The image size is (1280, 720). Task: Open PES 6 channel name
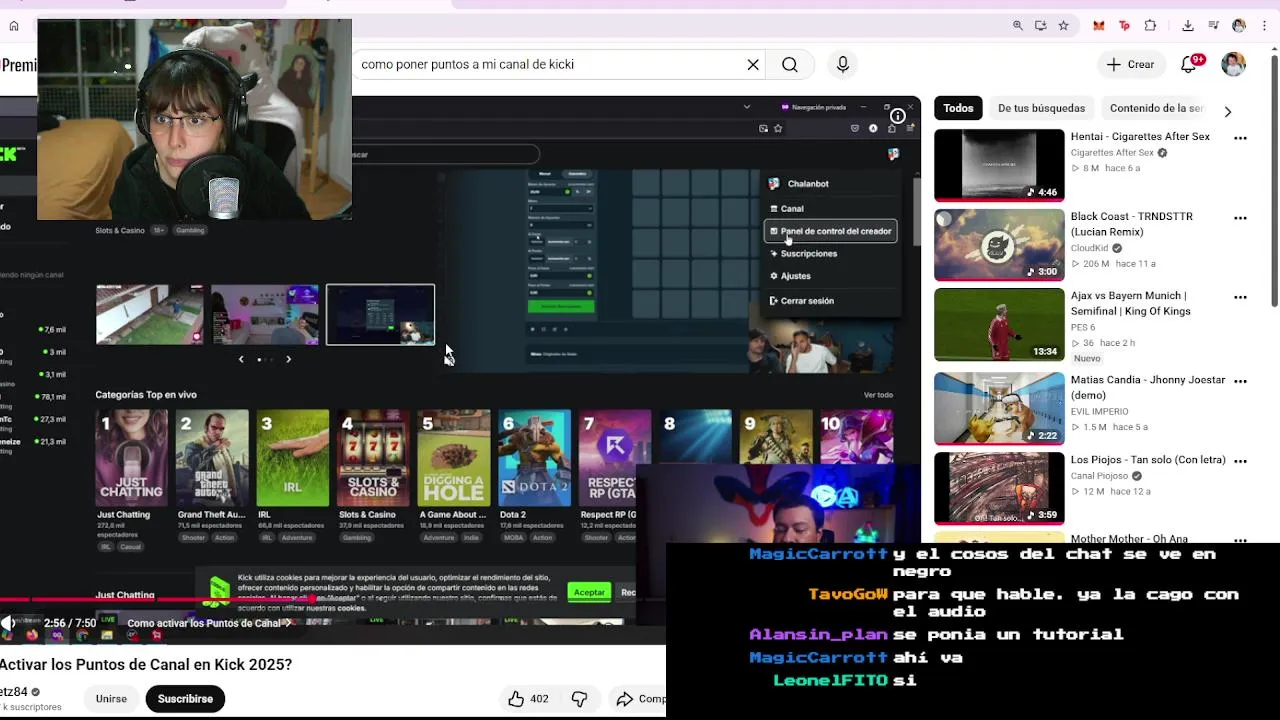pos(1083,327)
